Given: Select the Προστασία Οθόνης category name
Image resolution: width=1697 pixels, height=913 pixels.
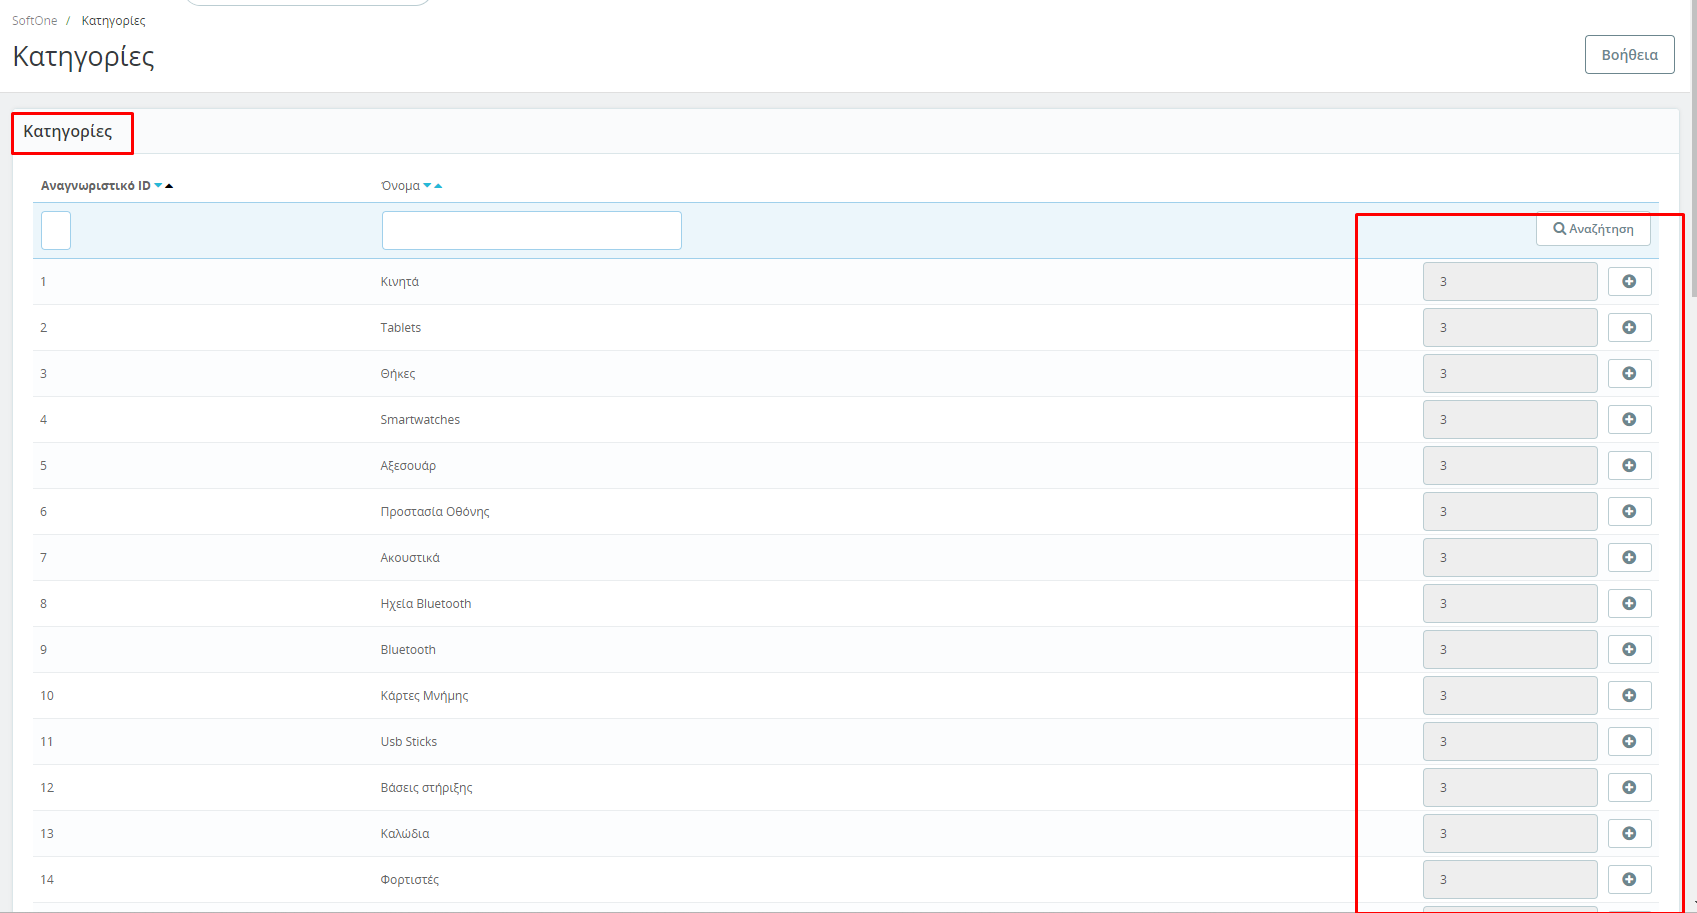Looking at the screenshot, I should [x=435, y=512].
